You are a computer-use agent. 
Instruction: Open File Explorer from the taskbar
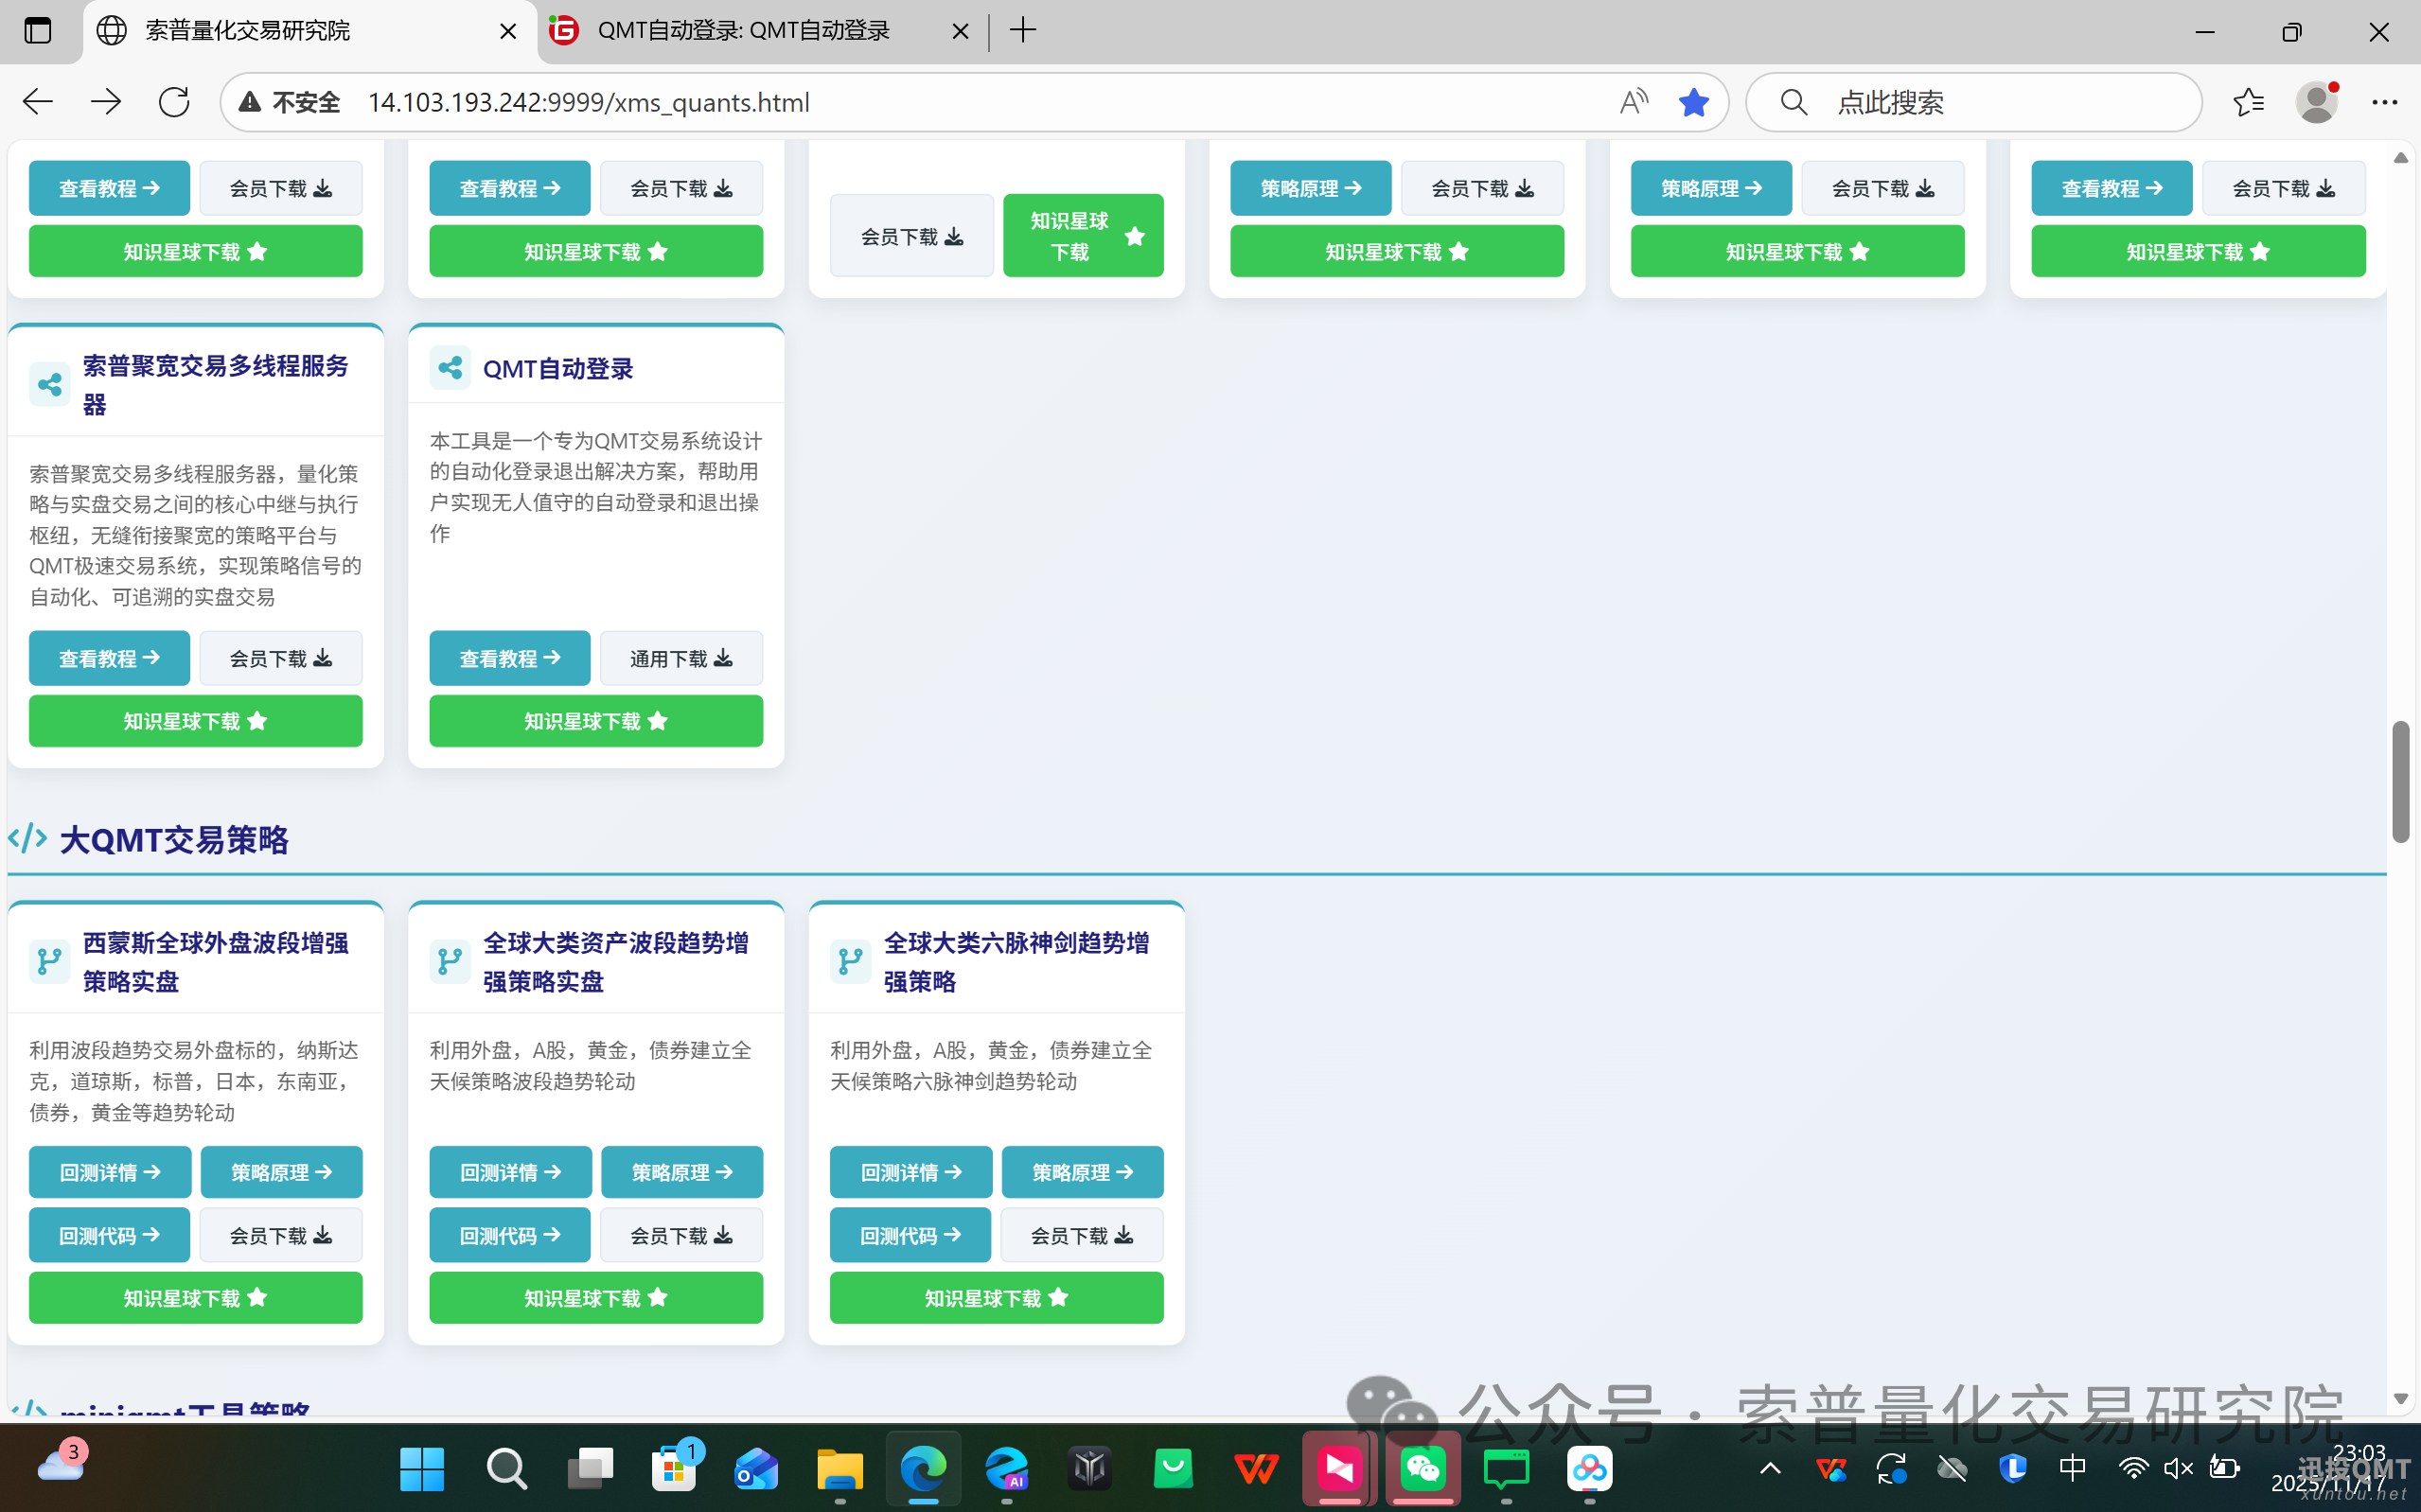coord(839,1469)
